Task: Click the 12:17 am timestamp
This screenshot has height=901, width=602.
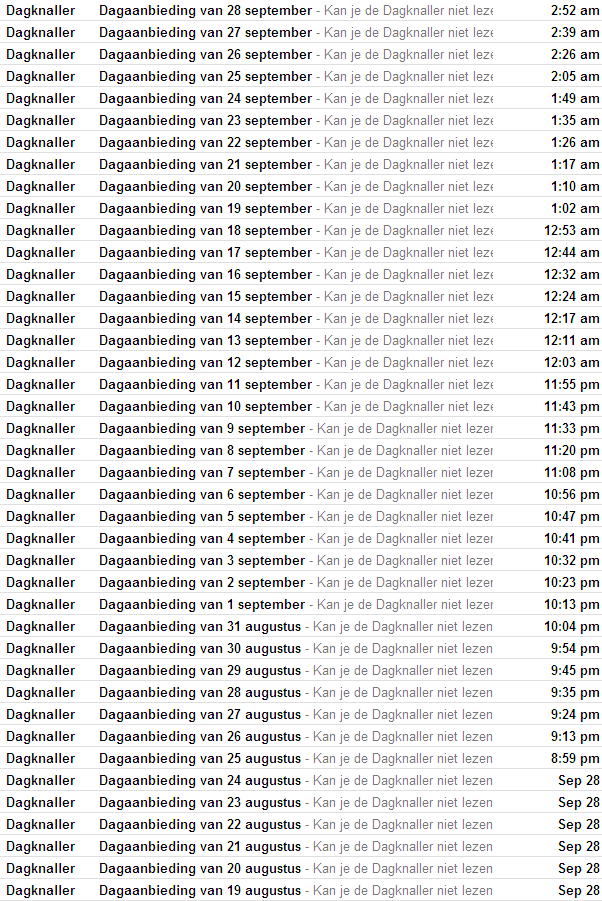Action: (x=572, y=318)
